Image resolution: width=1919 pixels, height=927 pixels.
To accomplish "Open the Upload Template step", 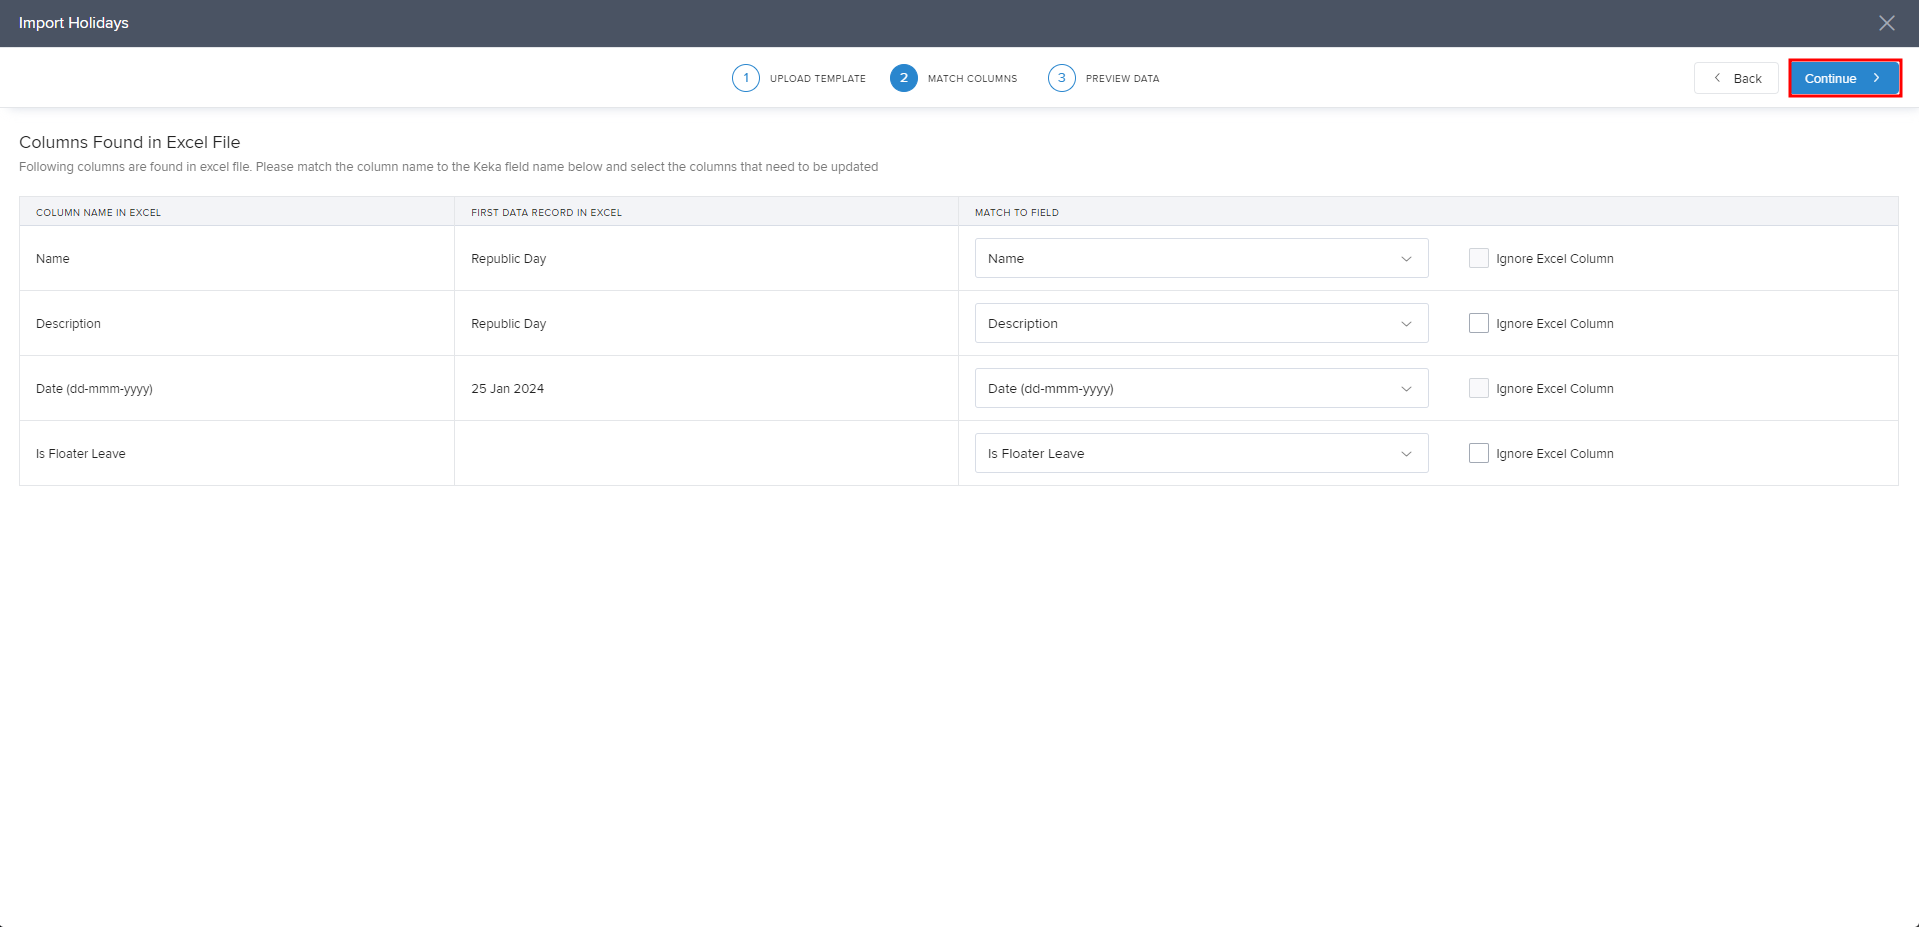I will [x=817, y=79].
